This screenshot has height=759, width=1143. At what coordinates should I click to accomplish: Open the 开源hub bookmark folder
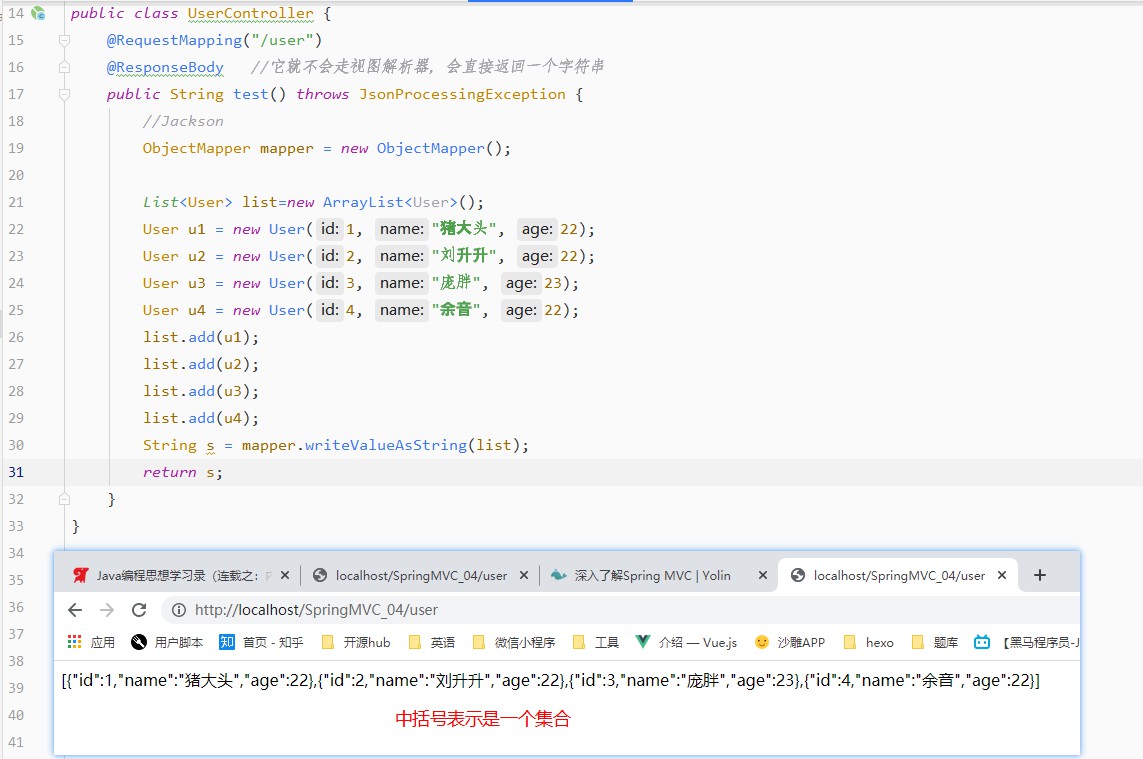tap(356, 642)
